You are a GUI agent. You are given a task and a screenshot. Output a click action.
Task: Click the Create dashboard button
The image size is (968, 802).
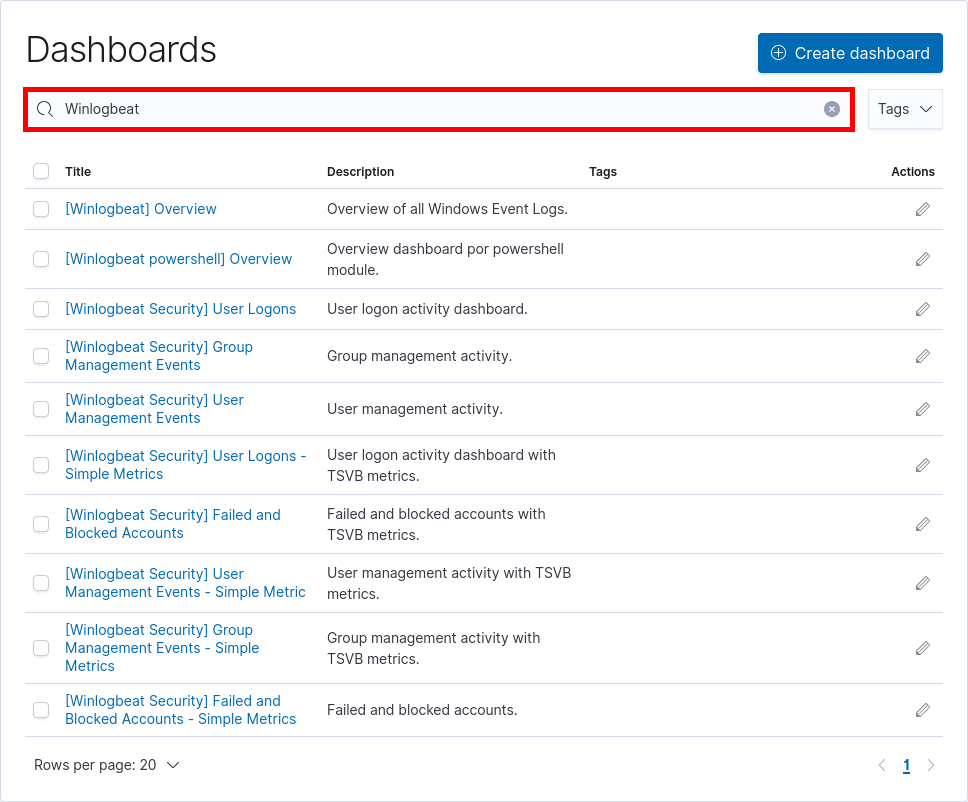(850, 53)
